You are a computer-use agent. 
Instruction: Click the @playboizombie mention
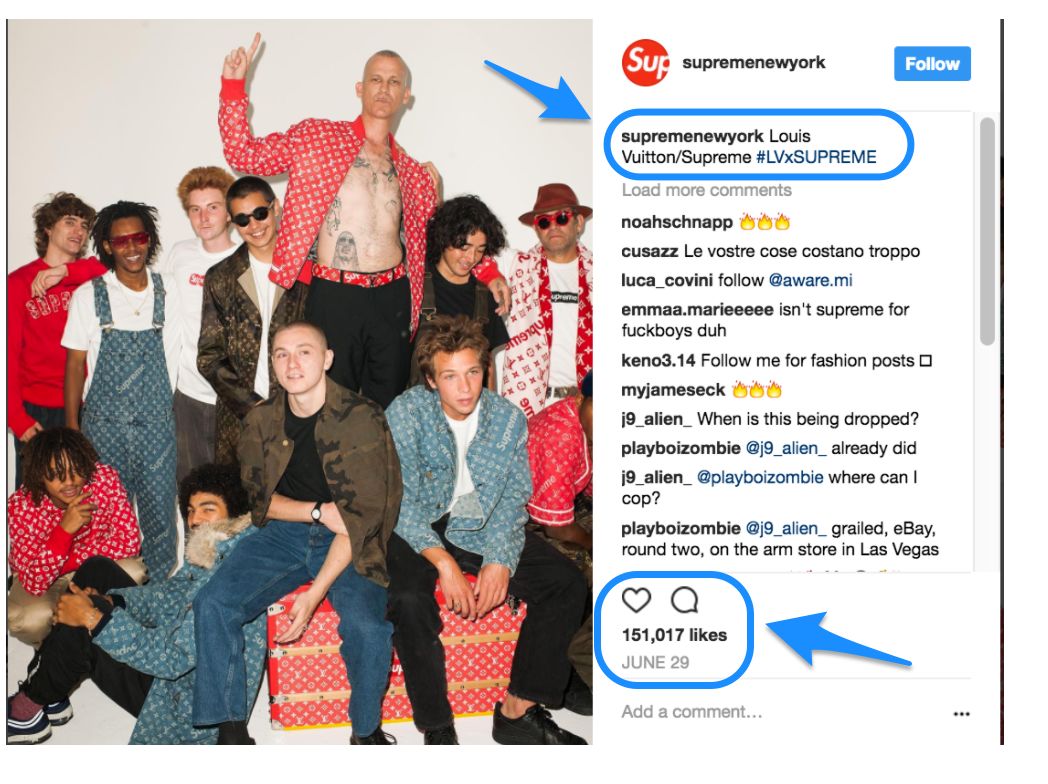760,477
